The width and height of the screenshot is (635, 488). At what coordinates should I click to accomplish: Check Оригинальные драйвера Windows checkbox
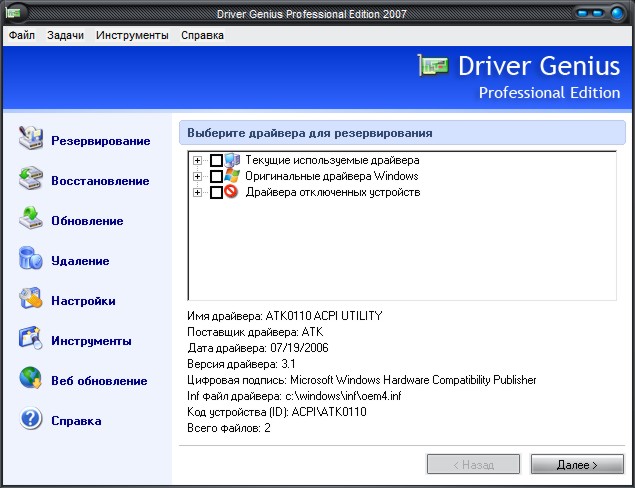pos(217,177)
